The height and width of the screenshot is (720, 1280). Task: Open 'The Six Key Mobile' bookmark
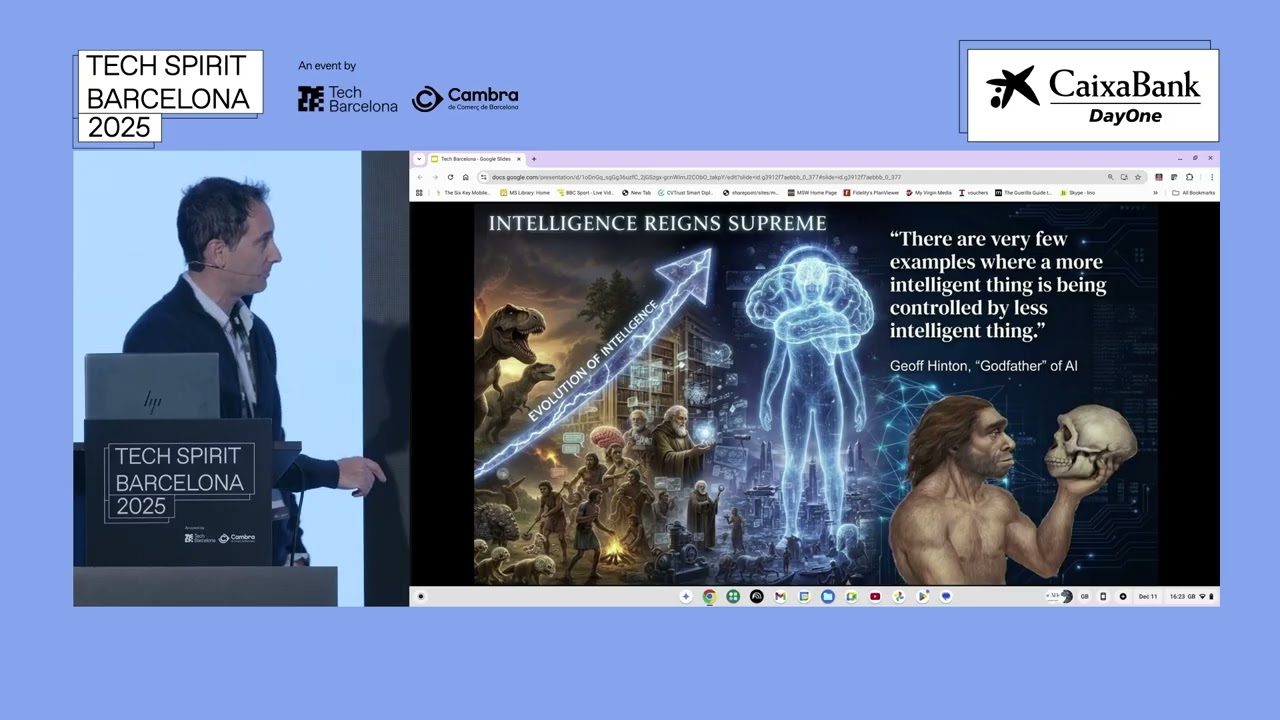click(462, 192)
